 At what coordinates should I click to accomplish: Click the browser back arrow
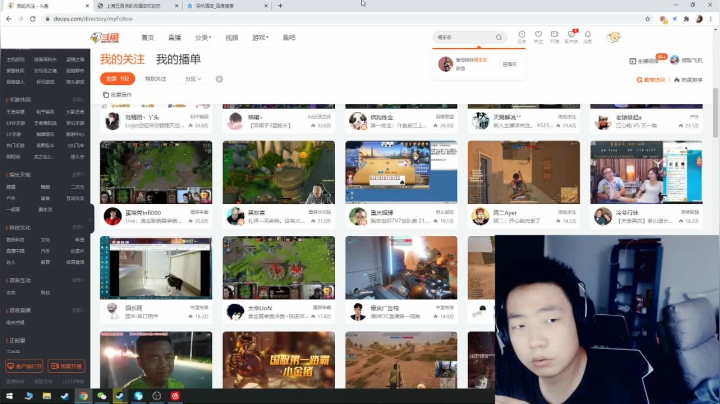tap(9, 19)
